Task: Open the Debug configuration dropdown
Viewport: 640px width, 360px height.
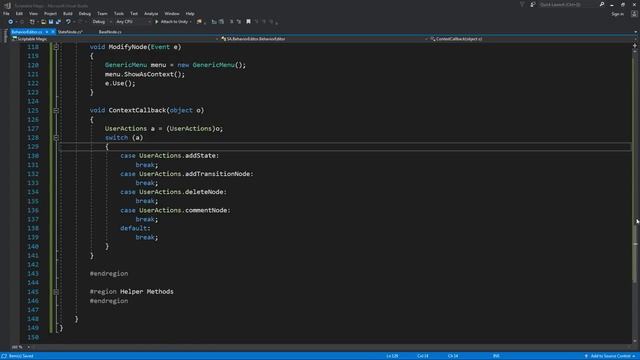Action: (x=102, y=22)
